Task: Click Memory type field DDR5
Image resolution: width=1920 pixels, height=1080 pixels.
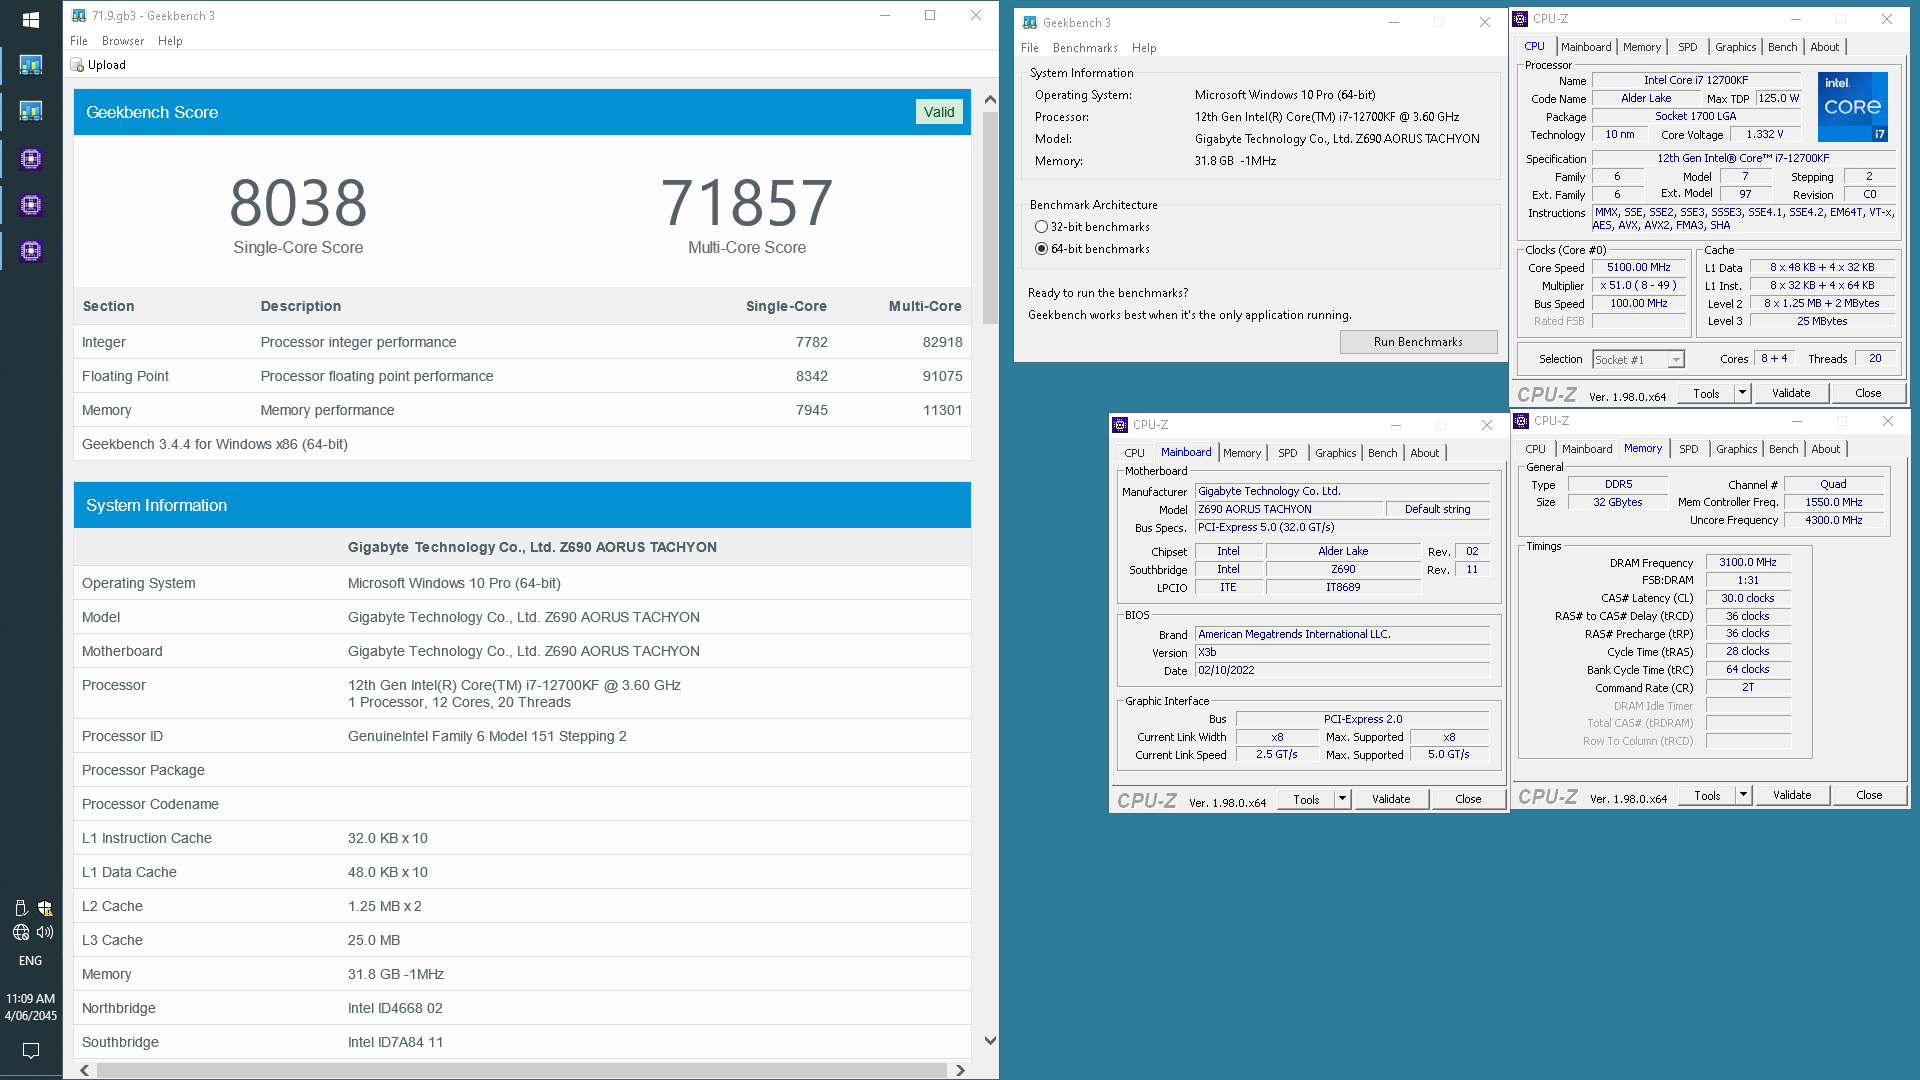Action: (x=1617, y=484)
